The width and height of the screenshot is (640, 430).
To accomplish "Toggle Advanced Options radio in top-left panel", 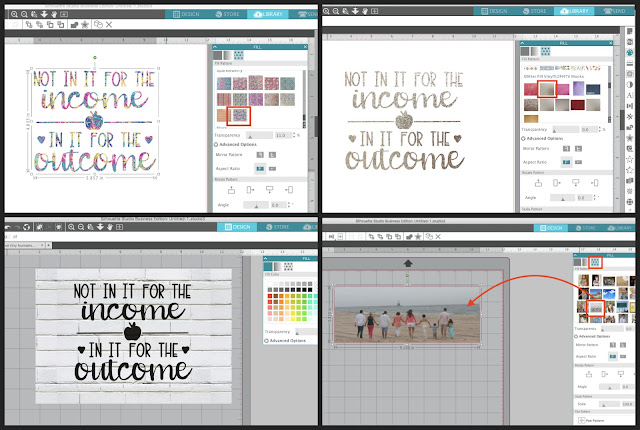I will (216, 144).
